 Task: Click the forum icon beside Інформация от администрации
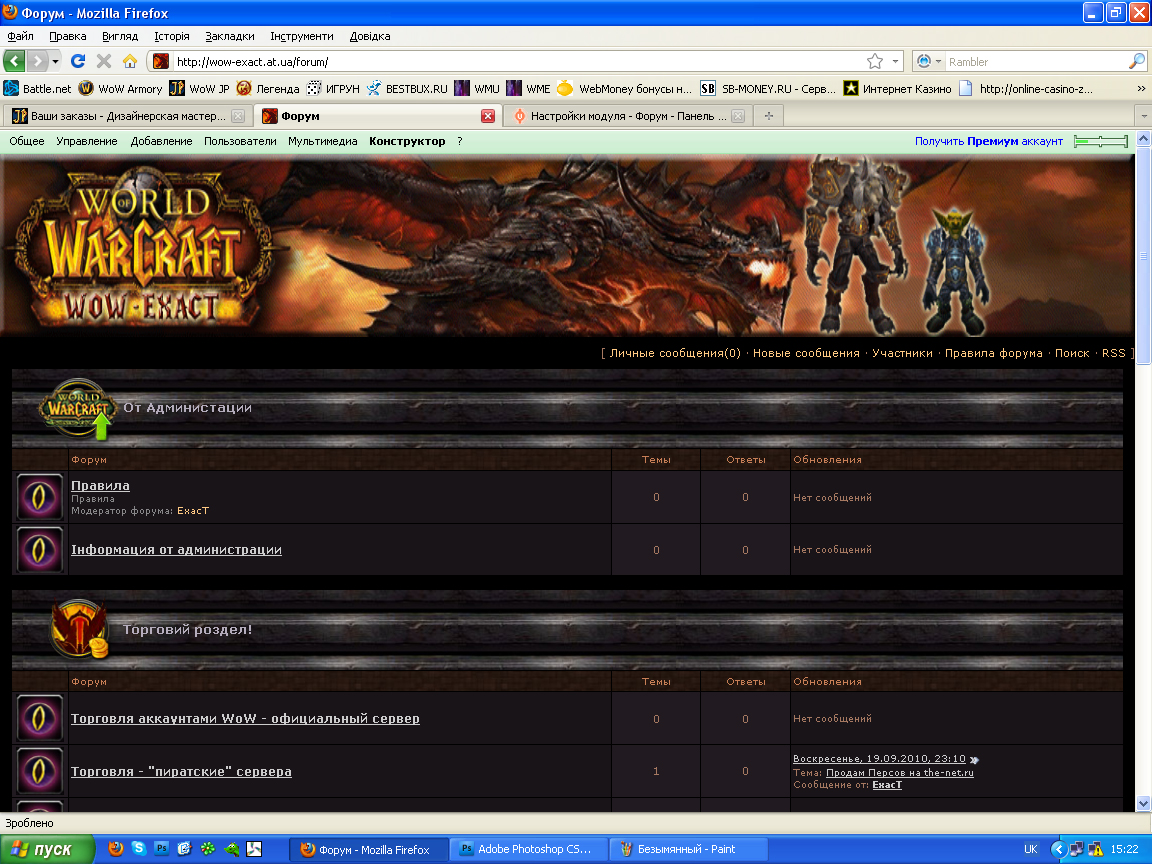click(x=40, y=550)
